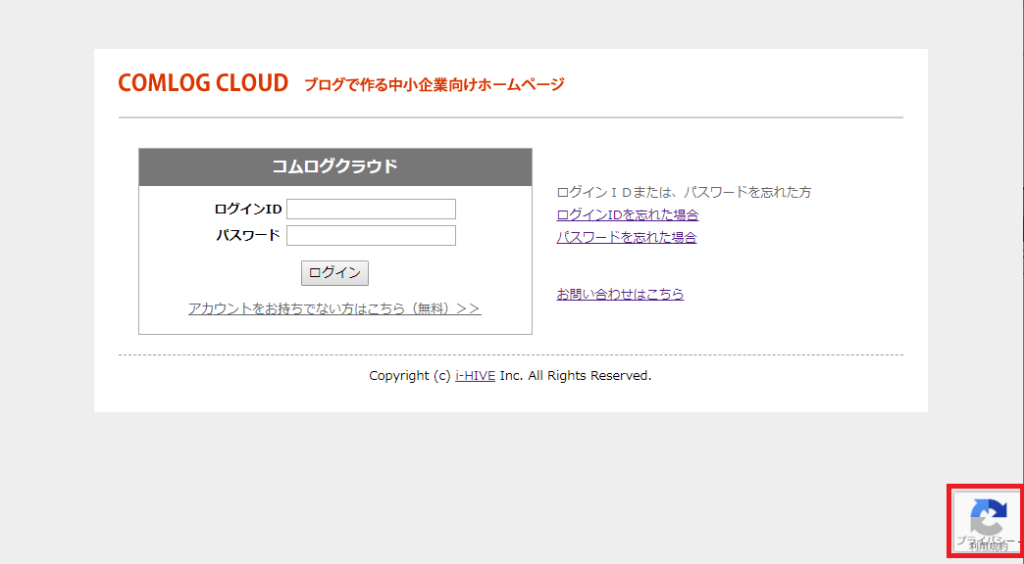
Task: Click the コムログクラウド panel header text
Action: pyautogui.click(x=335, y=166)
